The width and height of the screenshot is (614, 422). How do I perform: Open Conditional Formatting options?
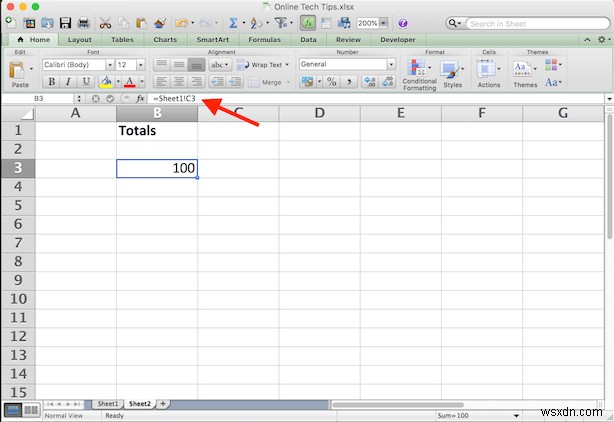419,75
